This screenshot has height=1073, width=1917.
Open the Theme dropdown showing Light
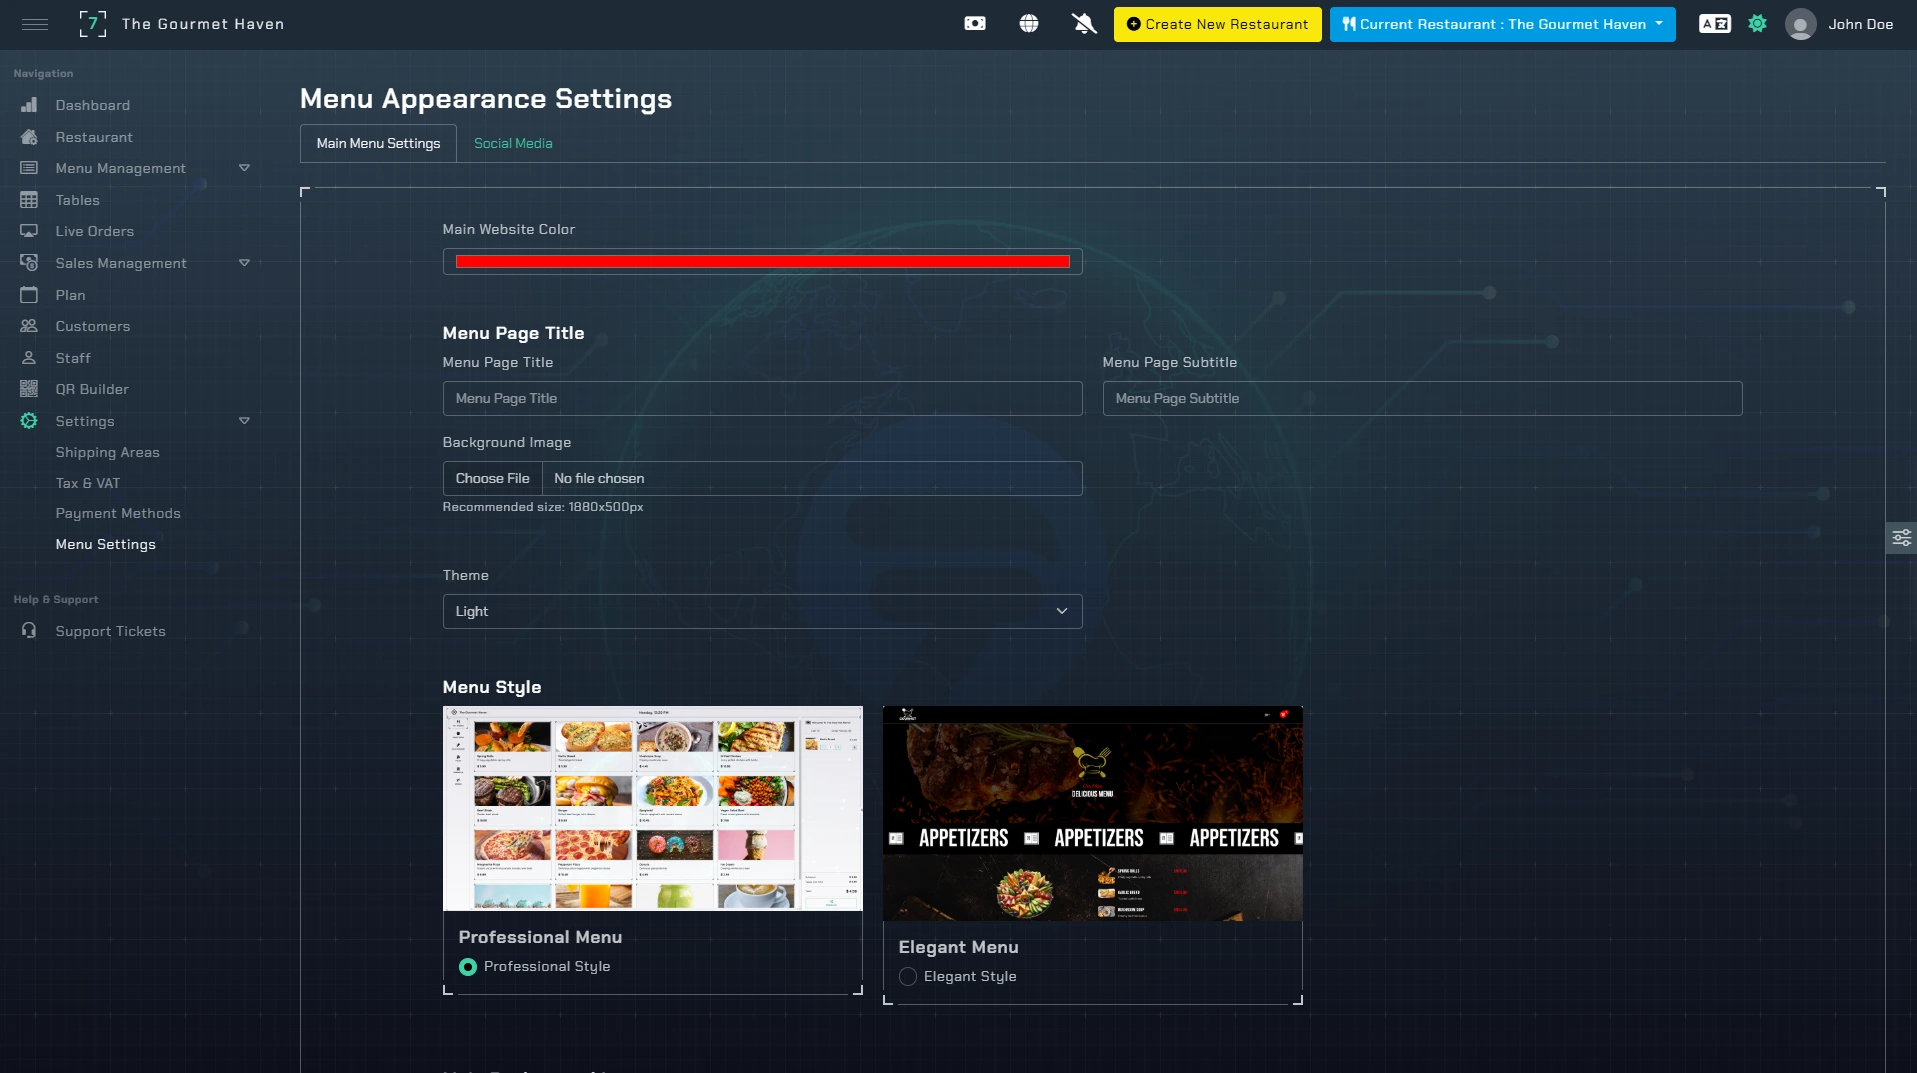click(x=762, y=612)
